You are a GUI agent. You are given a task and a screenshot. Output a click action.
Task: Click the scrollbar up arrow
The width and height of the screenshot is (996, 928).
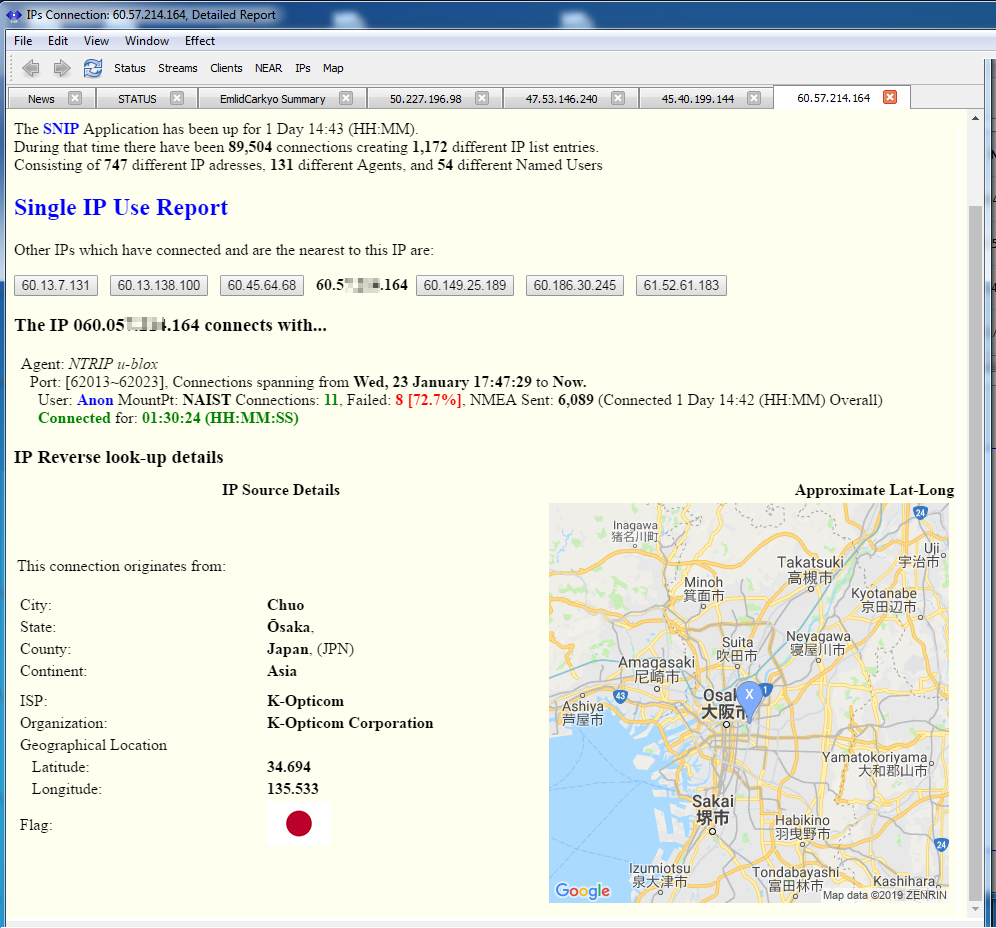click(x=976, y=118)
